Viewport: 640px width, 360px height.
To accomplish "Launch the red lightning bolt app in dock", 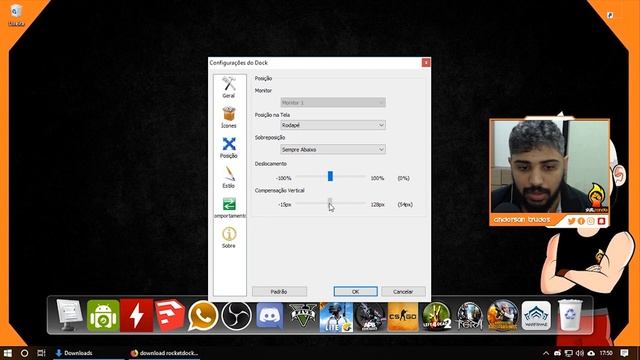I will coord(136,316).
